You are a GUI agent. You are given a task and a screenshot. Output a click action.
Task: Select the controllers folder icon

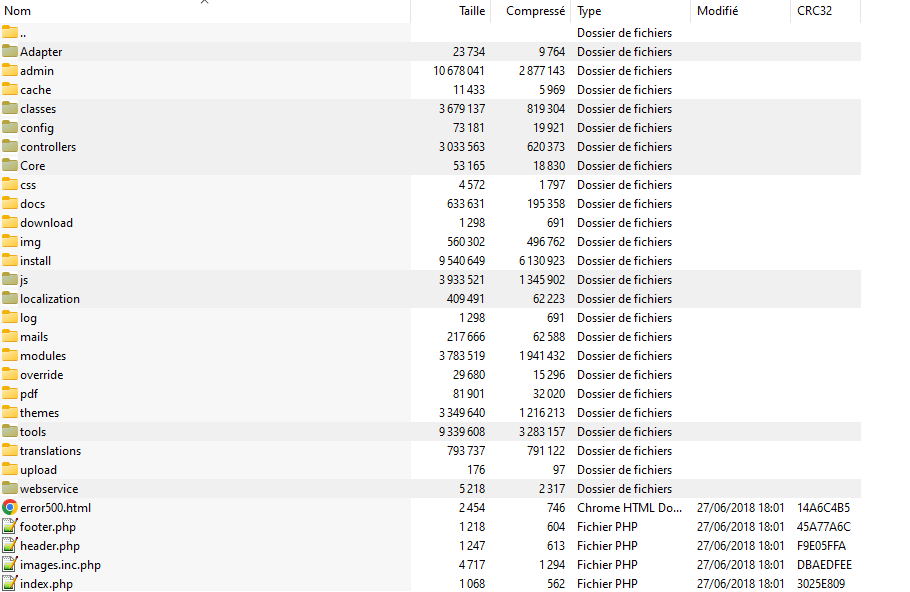[10, 146]
